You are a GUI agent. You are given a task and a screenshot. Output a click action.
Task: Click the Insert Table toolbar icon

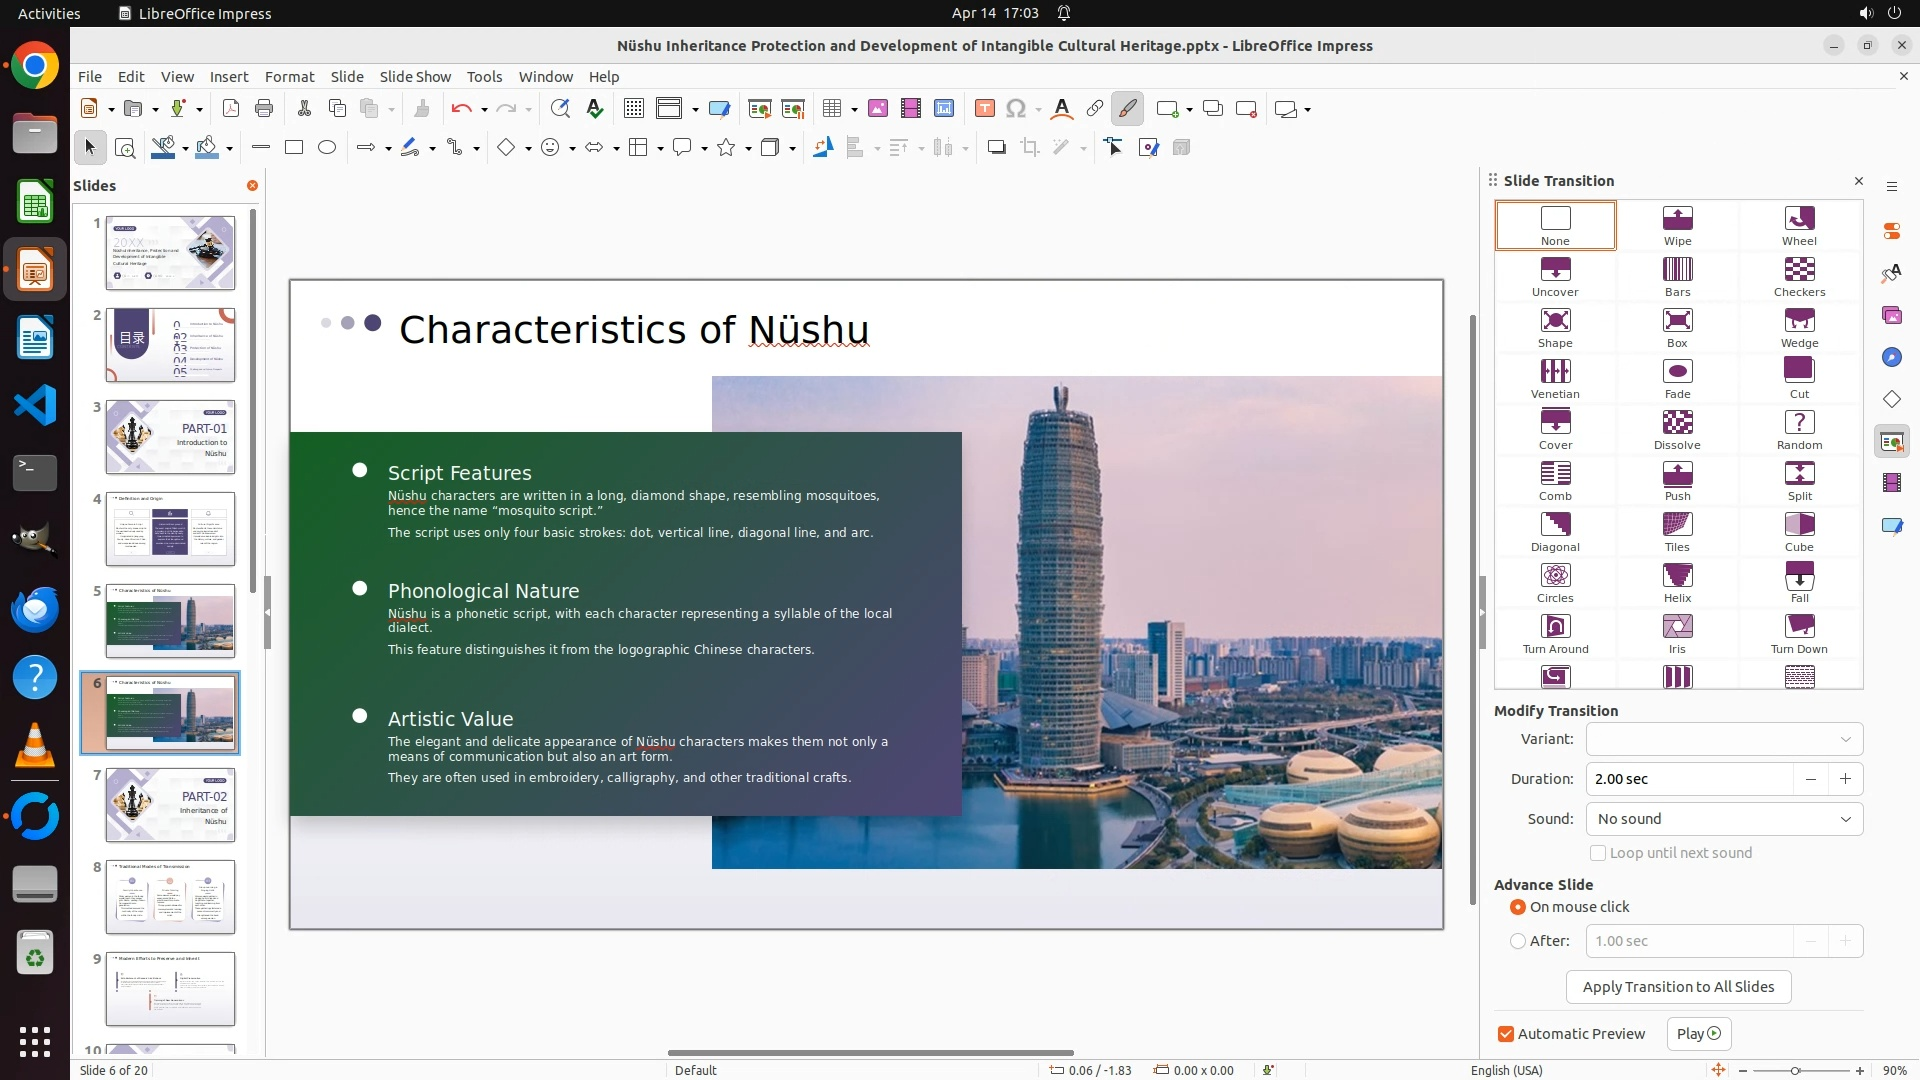point(831,109)
